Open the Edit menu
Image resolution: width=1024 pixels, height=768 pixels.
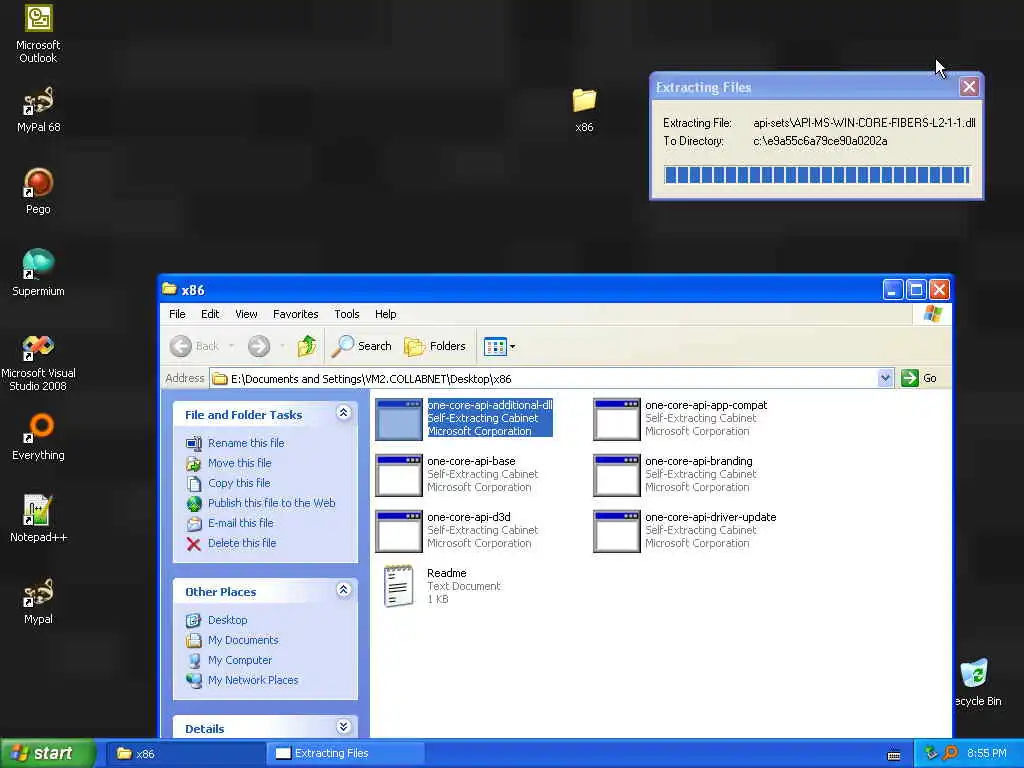pyautogui.click(x=210, y=314)
